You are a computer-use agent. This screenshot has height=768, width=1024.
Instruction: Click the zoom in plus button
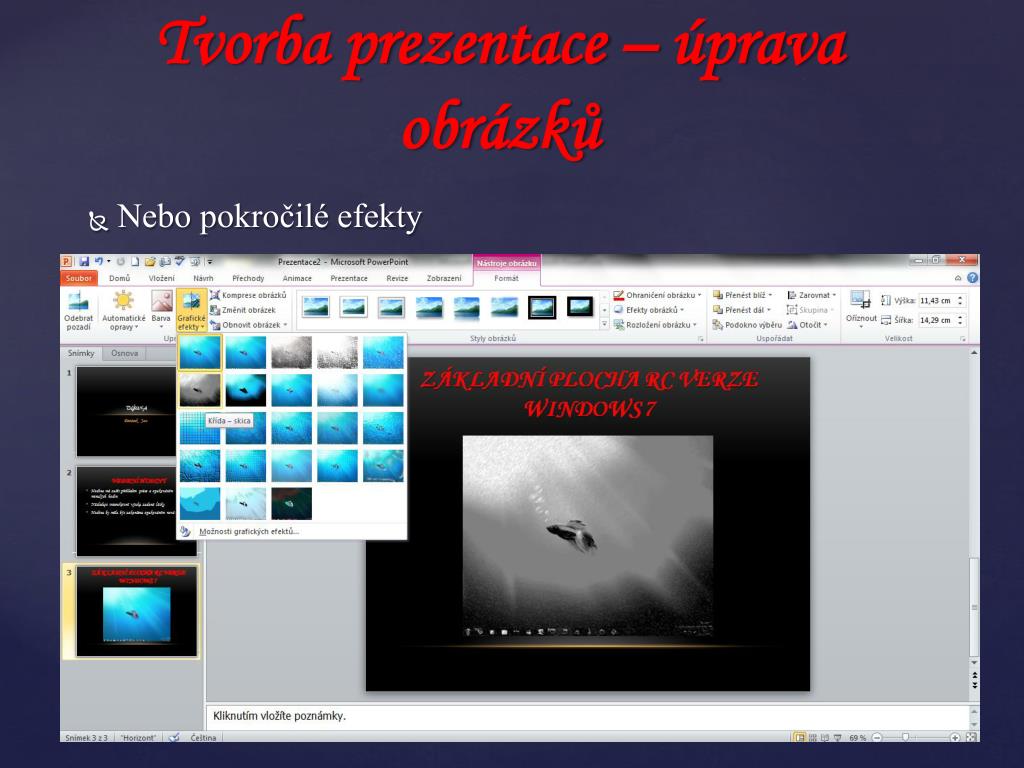955,737
